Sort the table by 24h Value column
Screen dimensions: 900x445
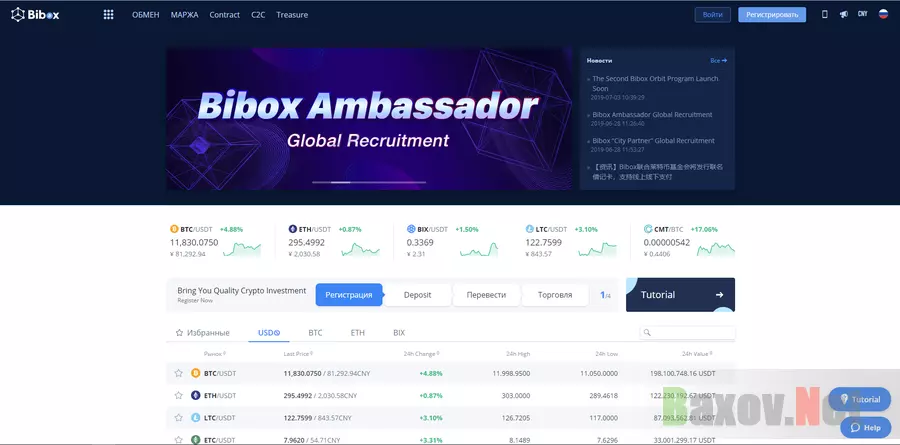(697, 354)
